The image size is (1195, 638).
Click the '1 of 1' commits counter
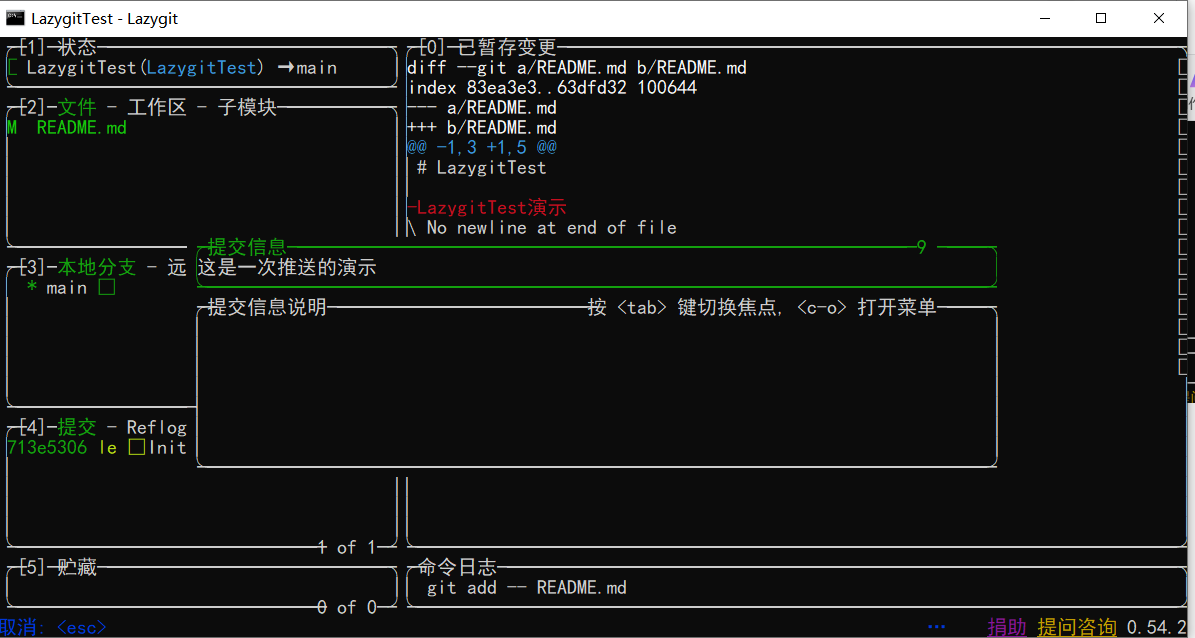[x=347, y=547]
